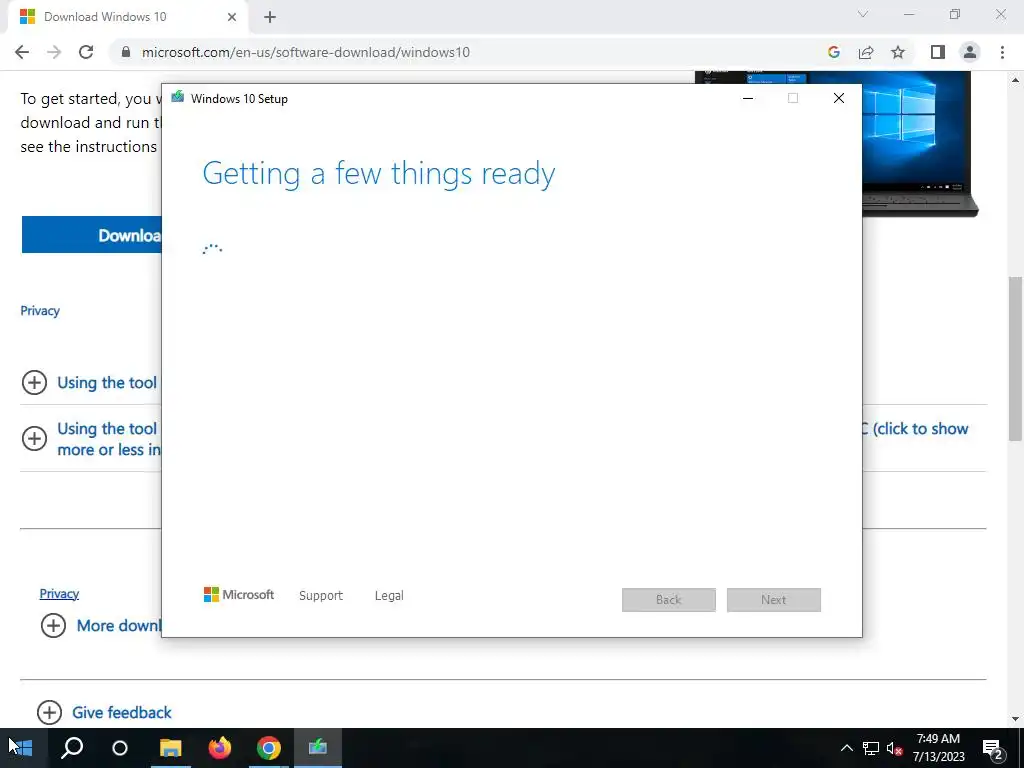Click the forward navigation arrow in Chrome
Viewport: 1024px width, 768px height.
click(x=54, y=52)
